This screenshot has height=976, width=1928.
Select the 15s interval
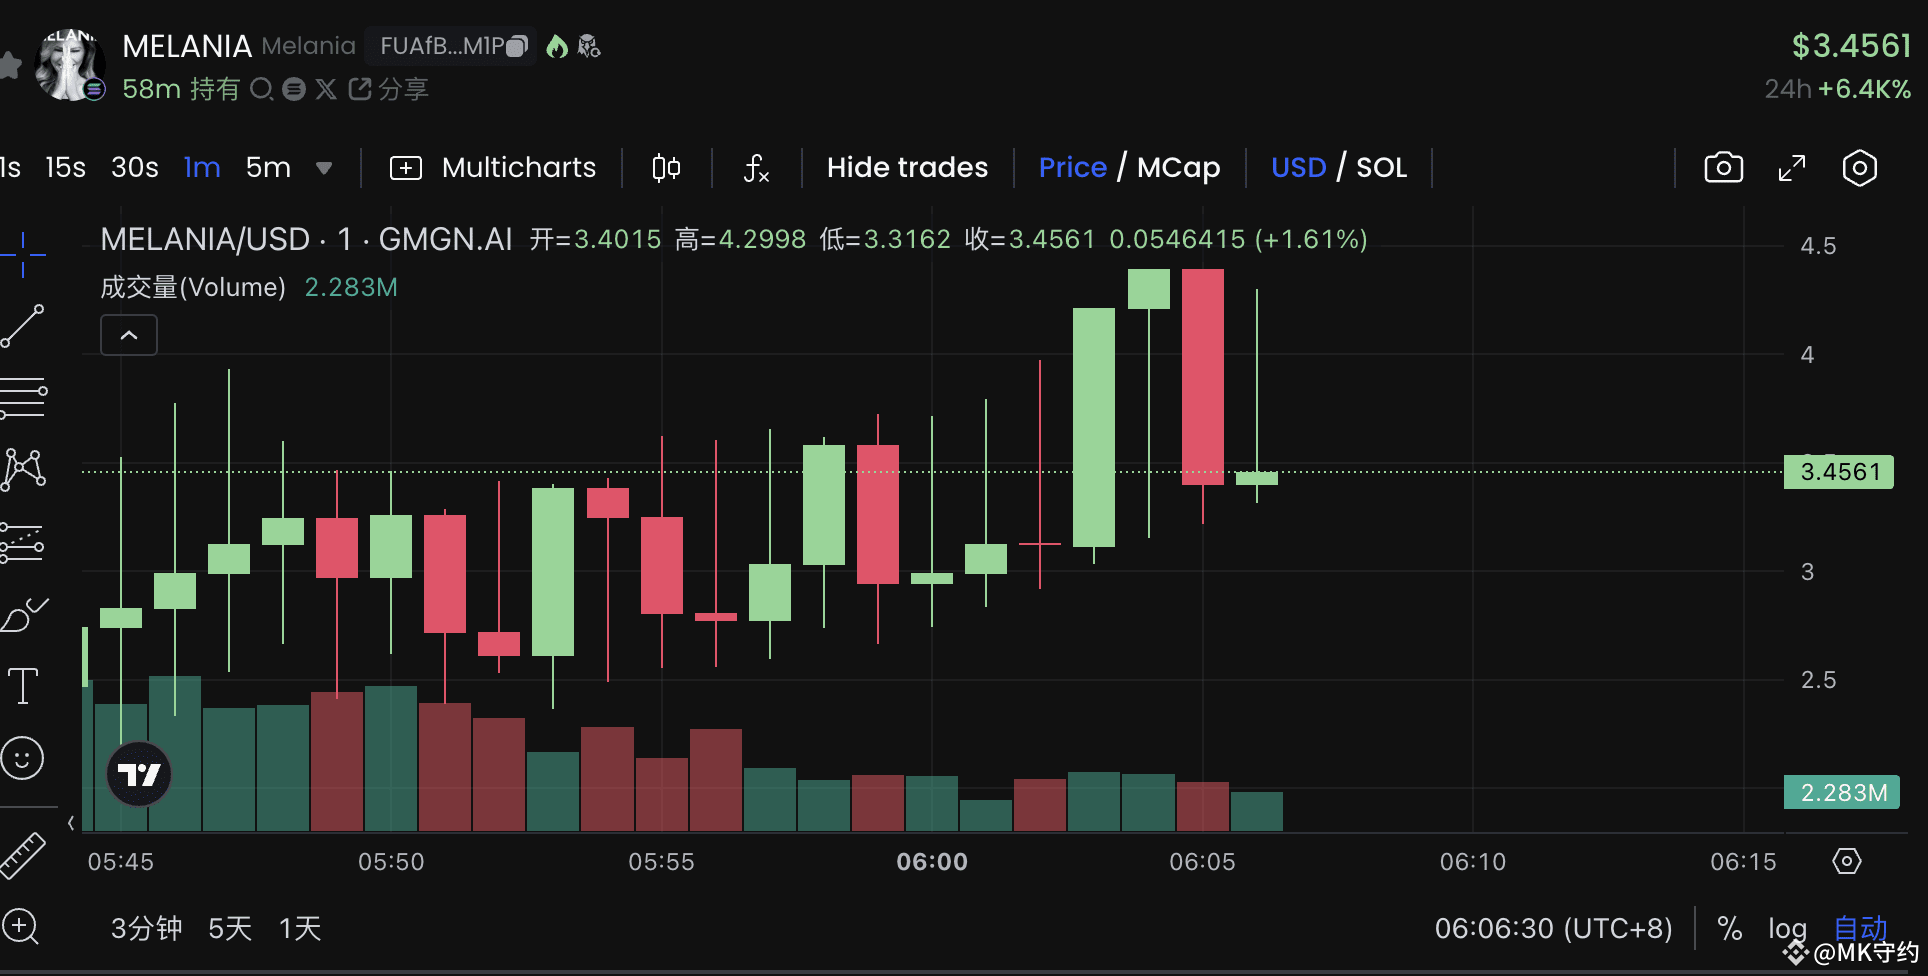tap(65, 167)
